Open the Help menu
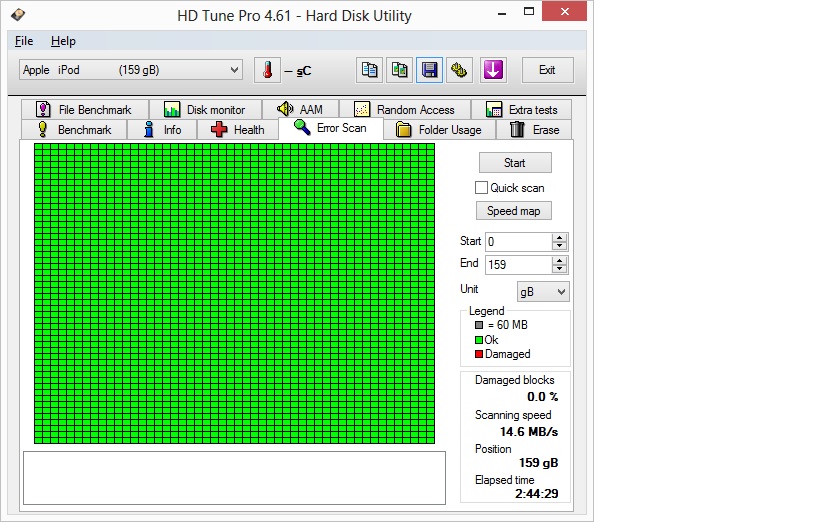This screenshot has width=819, height=522. tap(63, 41)
